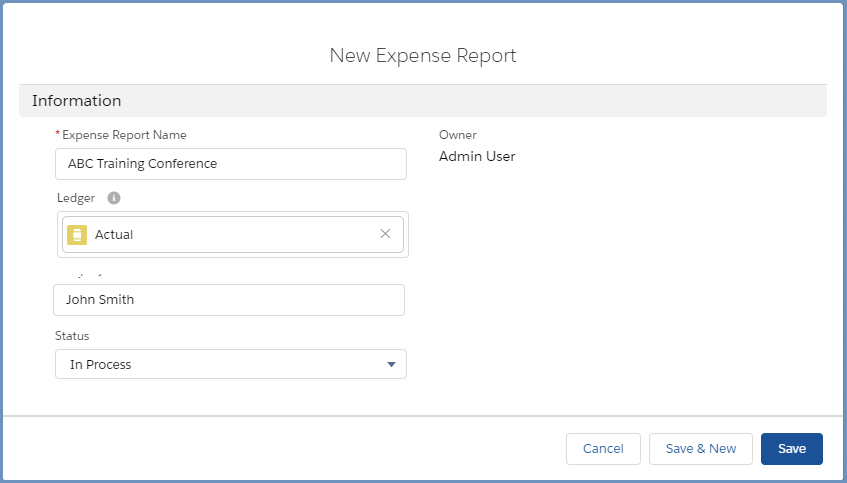Click the Save & New button
847x483 pixels.
coord(701,448)
